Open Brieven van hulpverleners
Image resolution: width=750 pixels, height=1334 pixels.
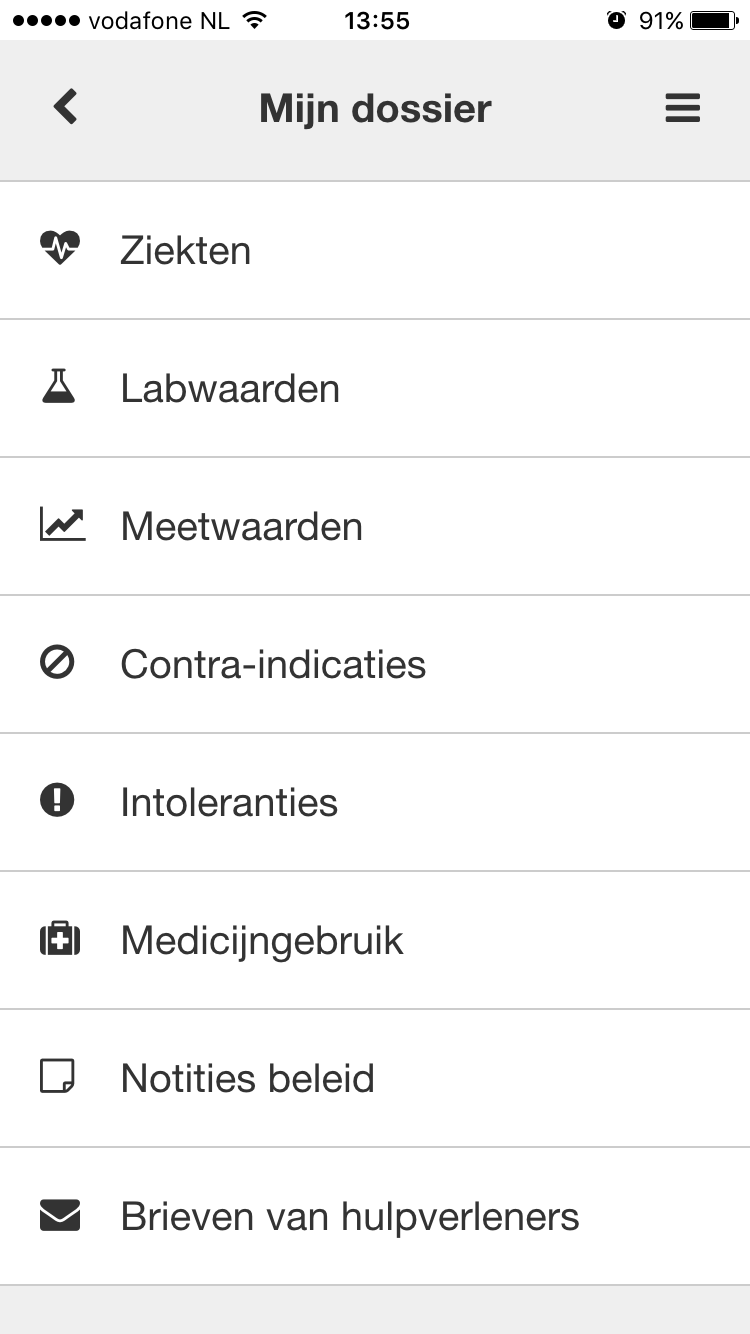(x=375, y=1216)
